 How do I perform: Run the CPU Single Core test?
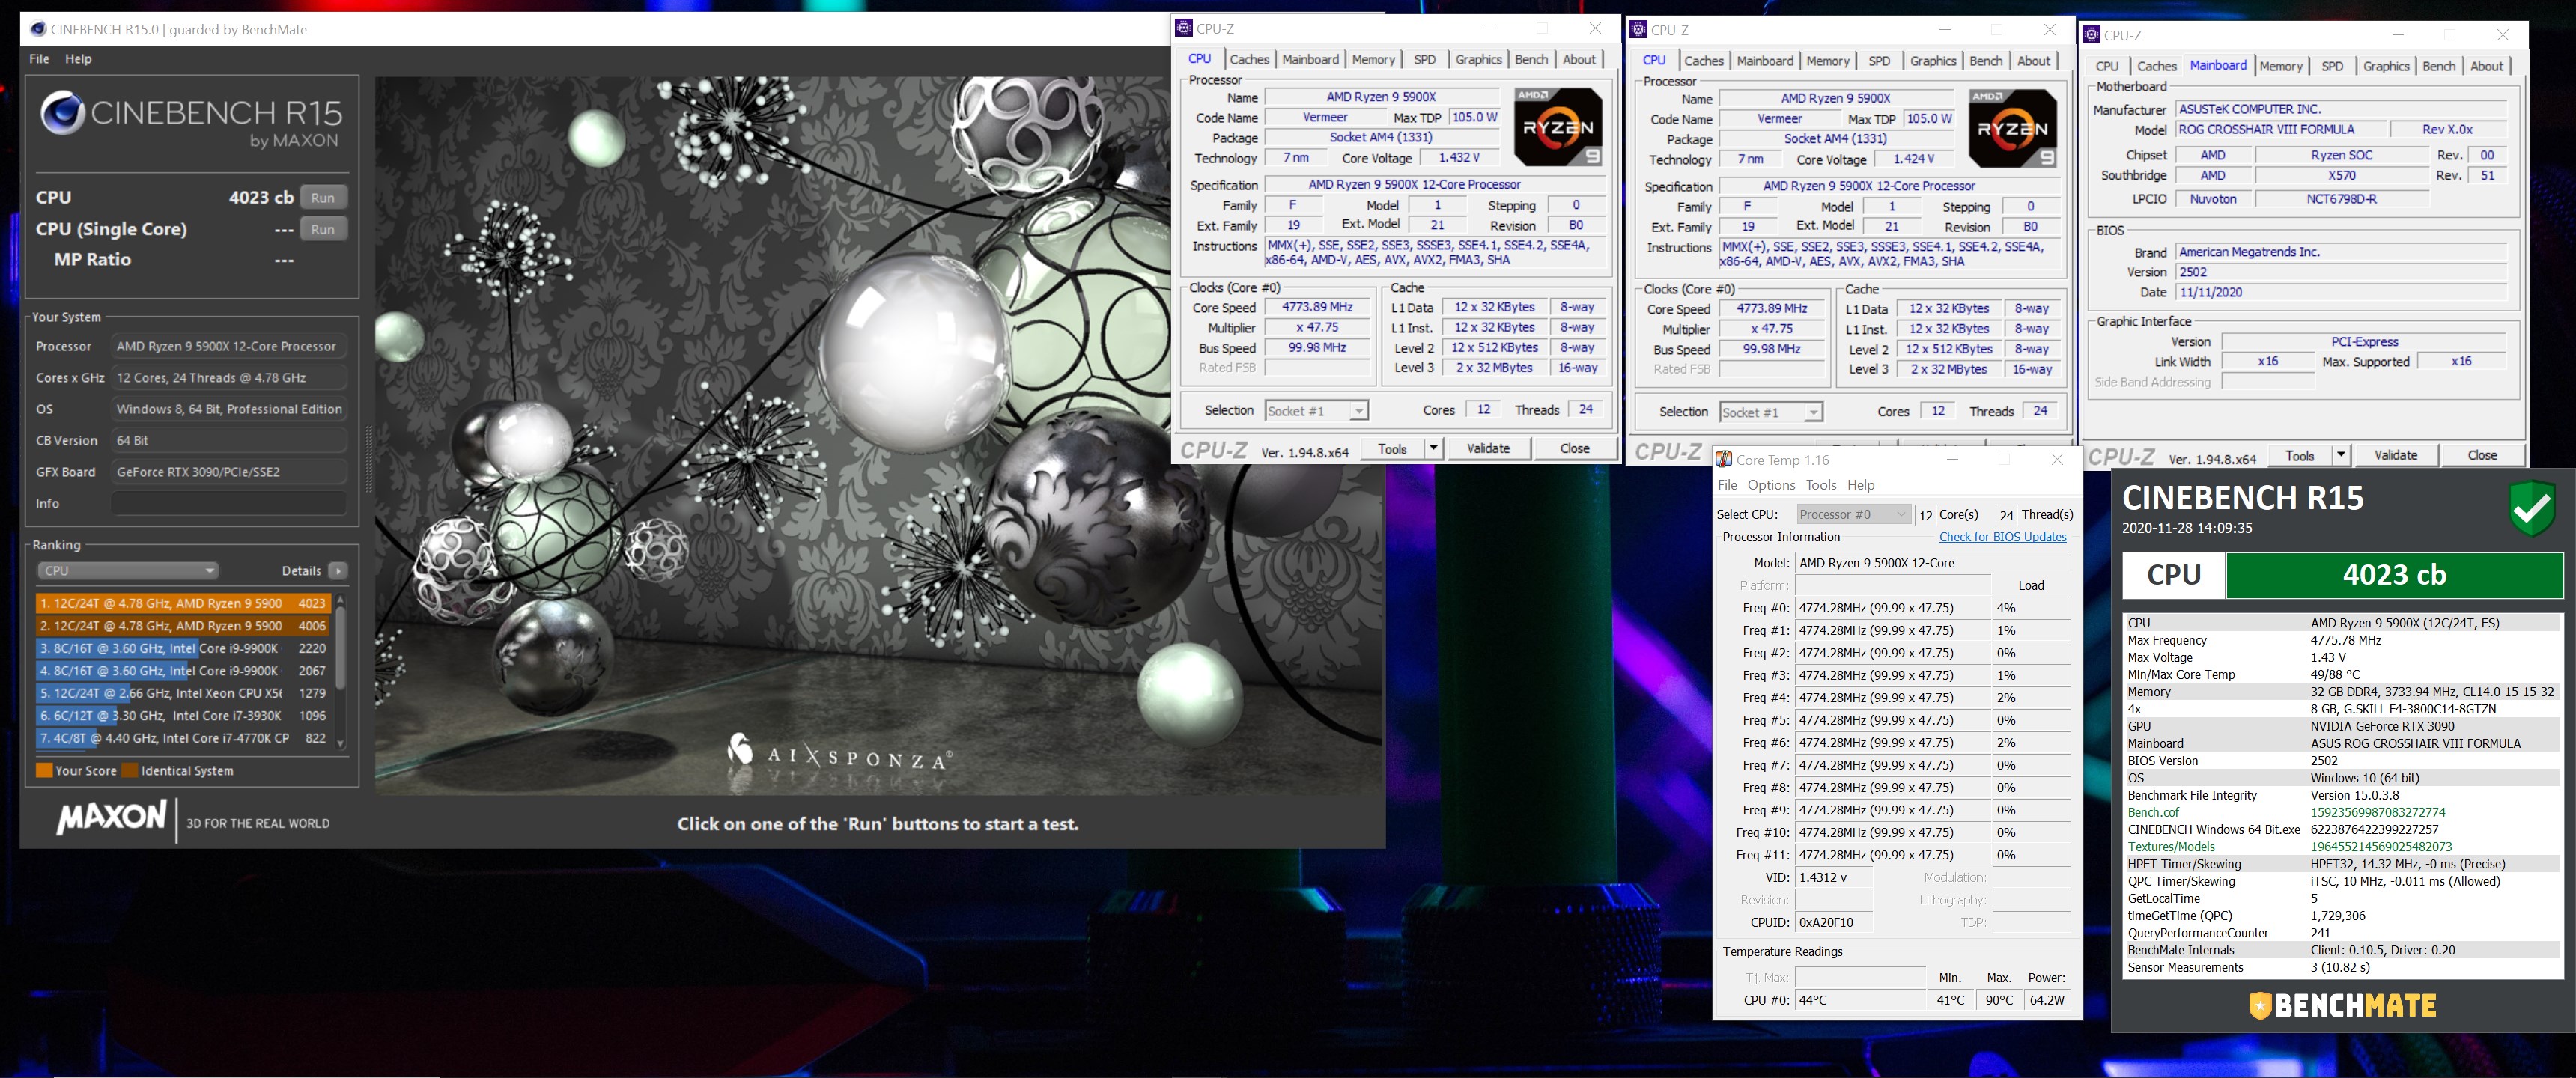(x=323, y=229)
